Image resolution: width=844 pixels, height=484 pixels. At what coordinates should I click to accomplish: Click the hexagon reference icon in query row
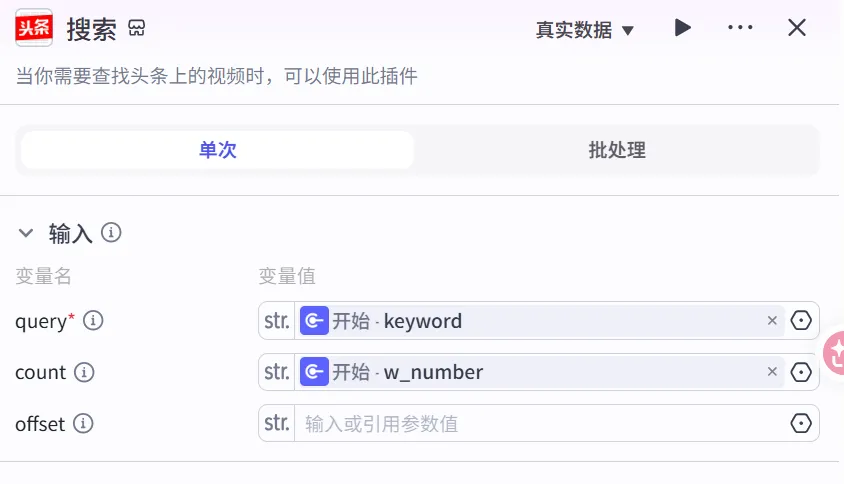tap(801, 321)
